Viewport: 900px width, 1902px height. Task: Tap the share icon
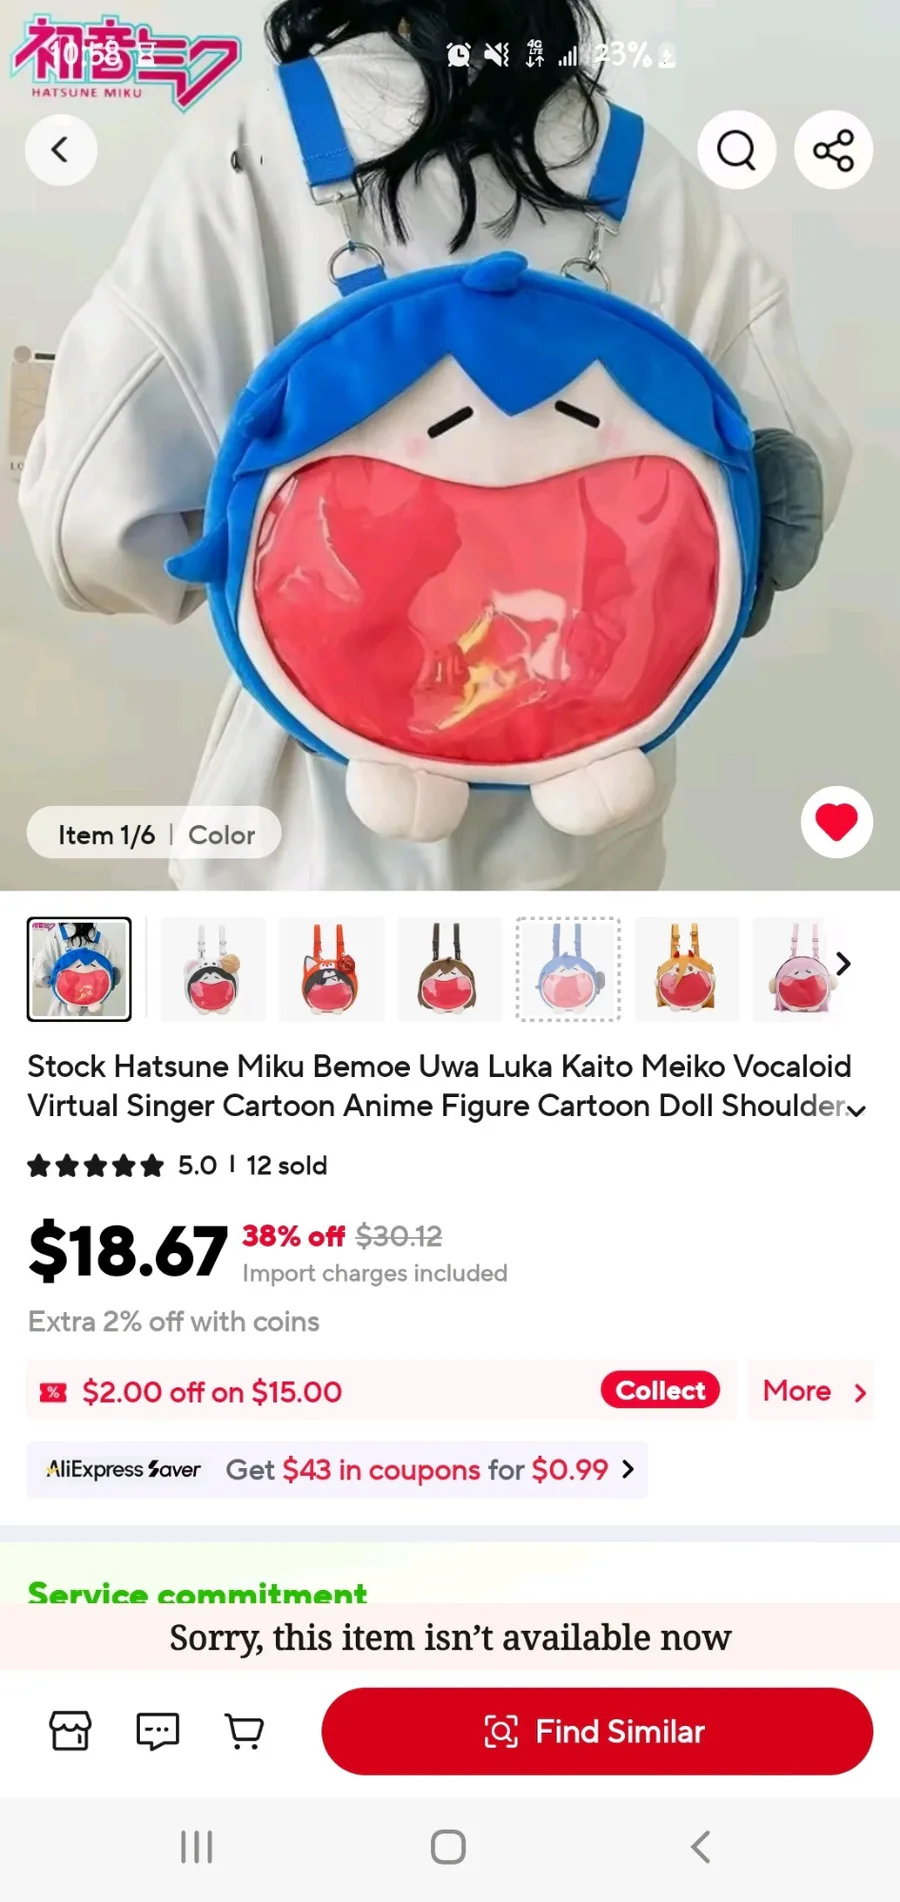833,150
